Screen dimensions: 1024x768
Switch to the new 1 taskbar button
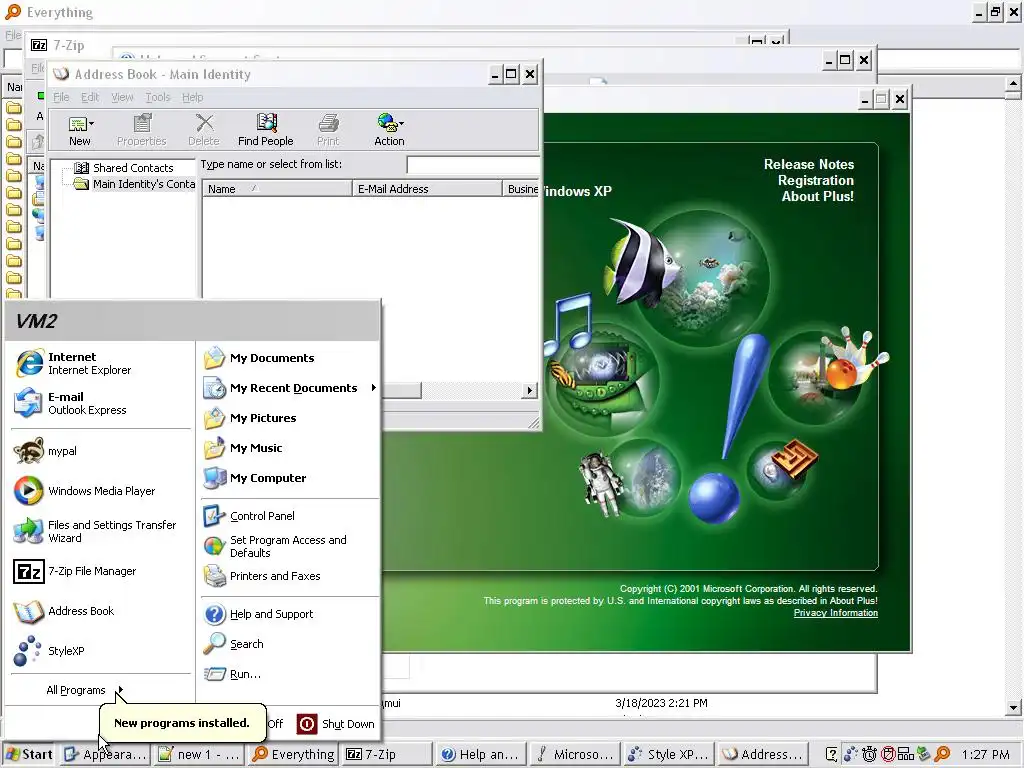[x=199, y=754]
